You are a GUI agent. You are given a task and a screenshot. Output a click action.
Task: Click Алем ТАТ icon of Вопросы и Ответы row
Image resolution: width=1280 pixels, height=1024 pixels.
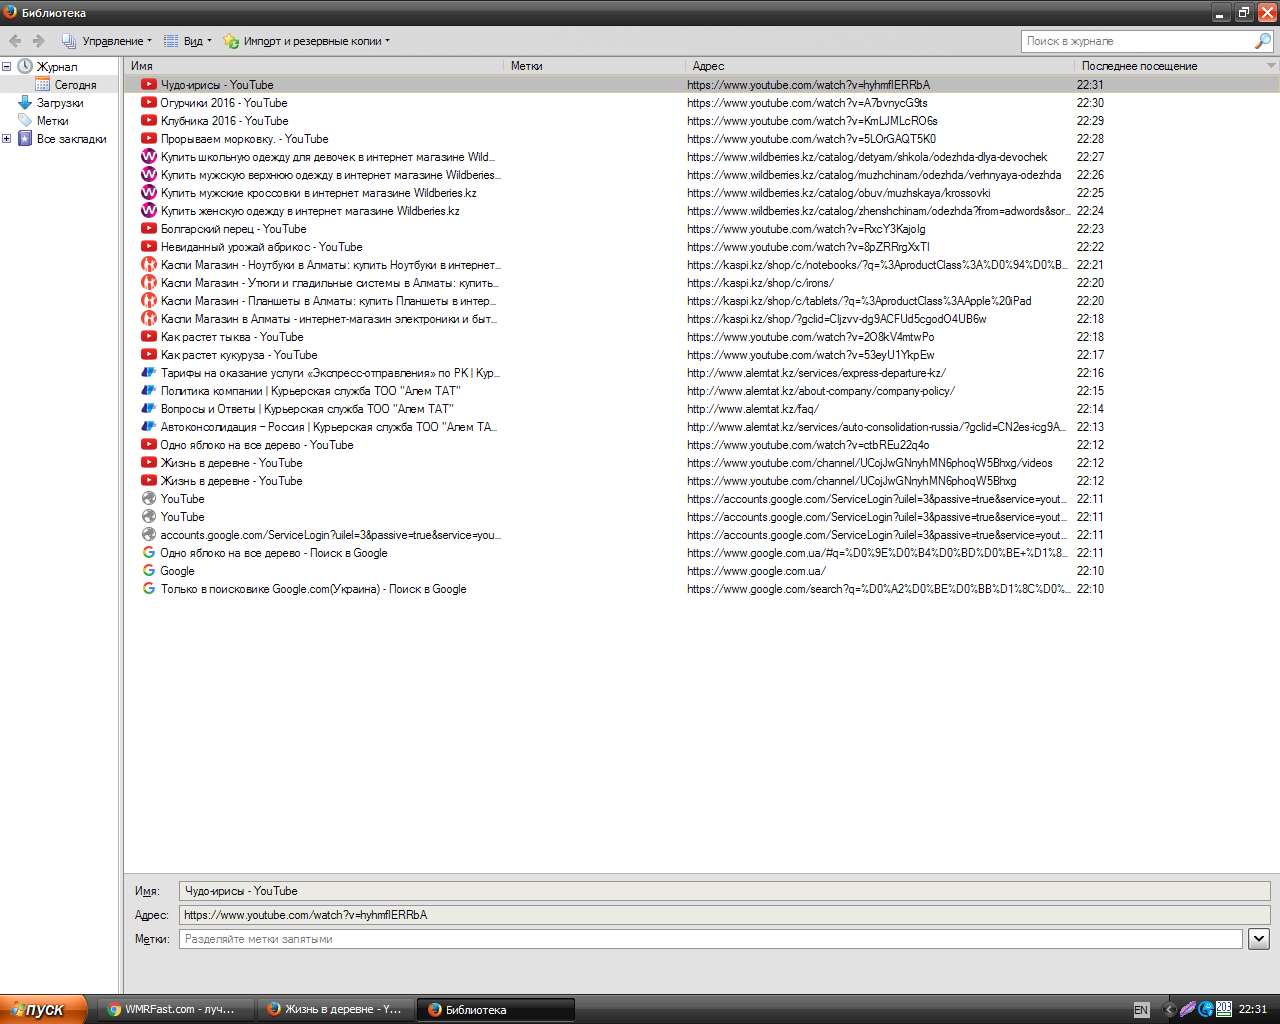coord(149,409)
